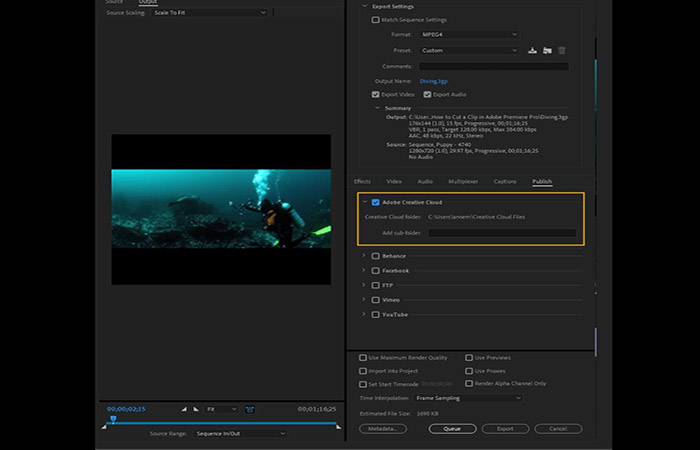Click the blue playhead marker

(113, 419)
